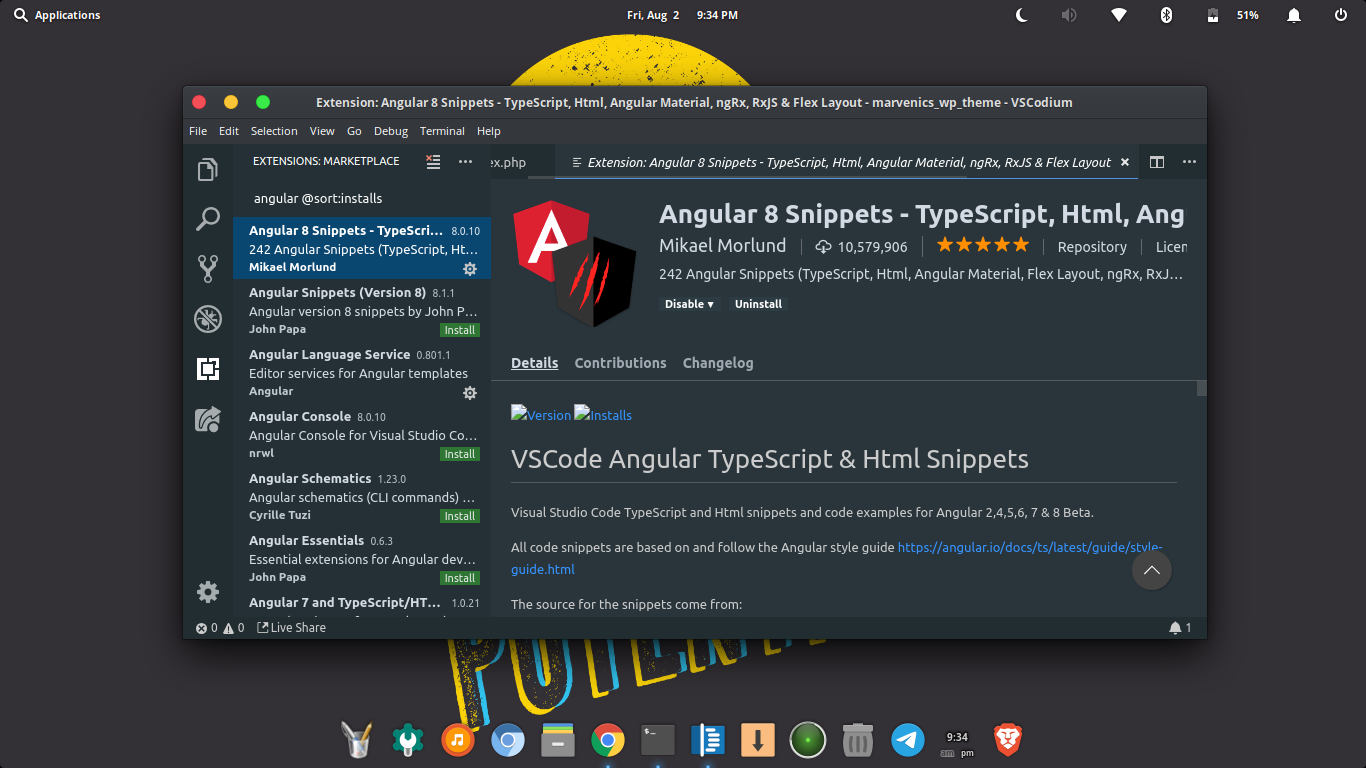The image size is (1366, 768).
Task: Open the Debug view icon
Action: click(208, 319)
